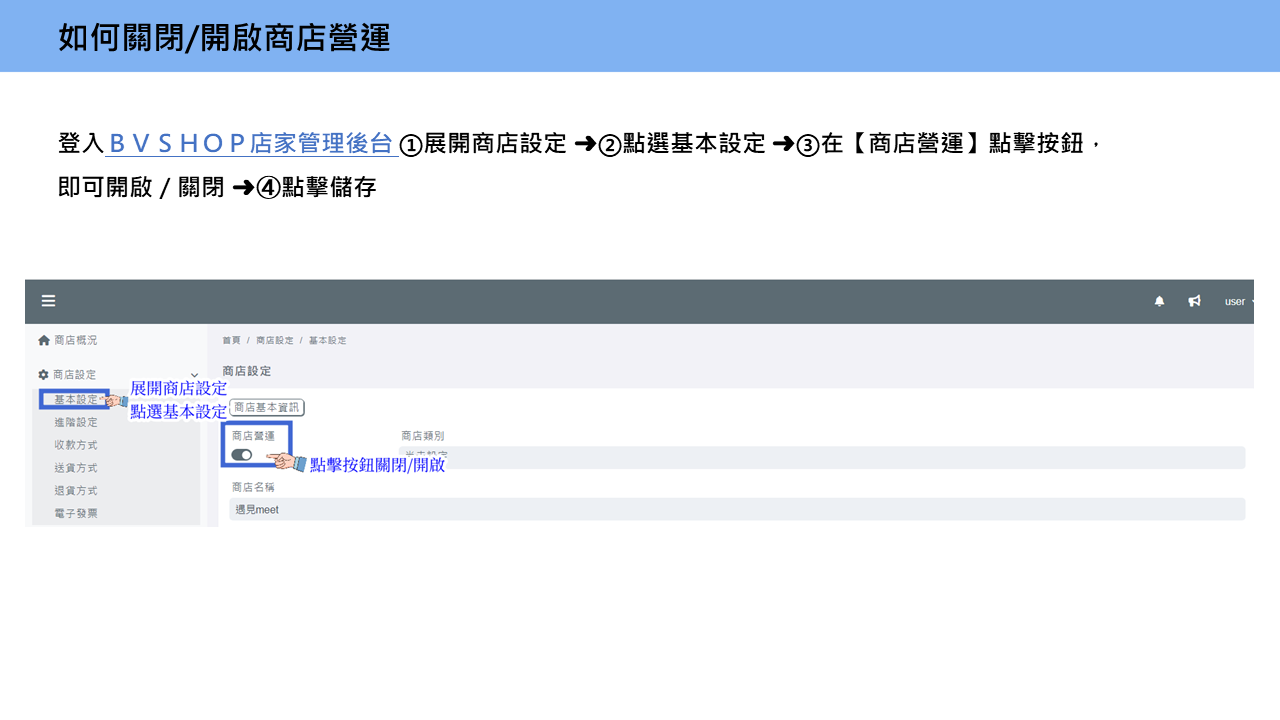
Task: Select 進階設定 in the sidebar
Action: coord(76,422)
